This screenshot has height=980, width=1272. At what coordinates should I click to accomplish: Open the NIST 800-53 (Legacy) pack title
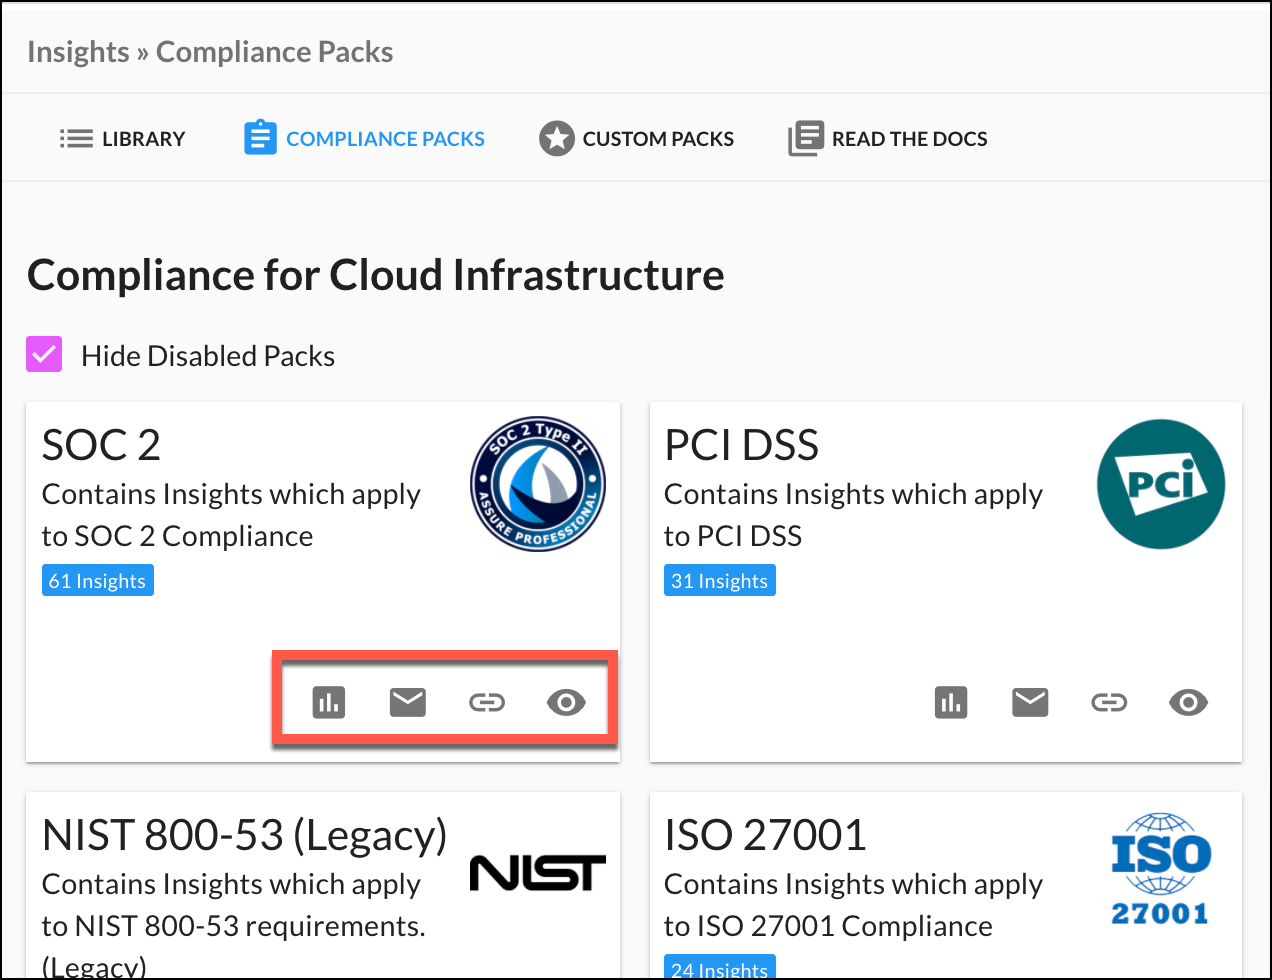tap(245, 836)
